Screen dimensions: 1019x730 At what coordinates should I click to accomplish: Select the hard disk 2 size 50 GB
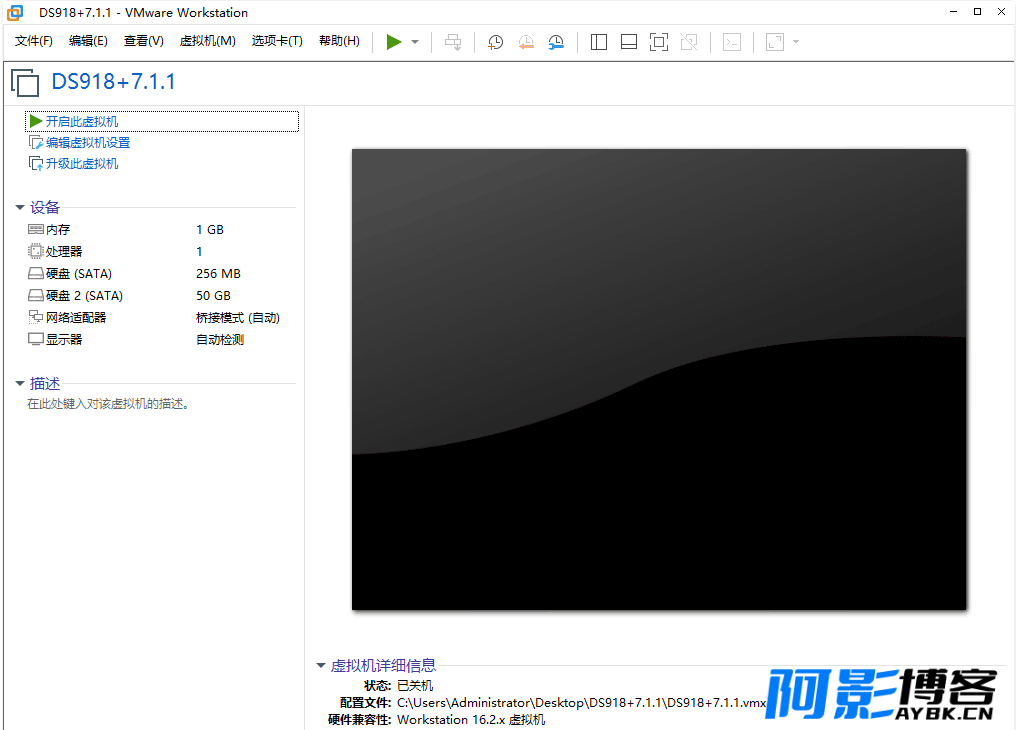coord(213,296)
